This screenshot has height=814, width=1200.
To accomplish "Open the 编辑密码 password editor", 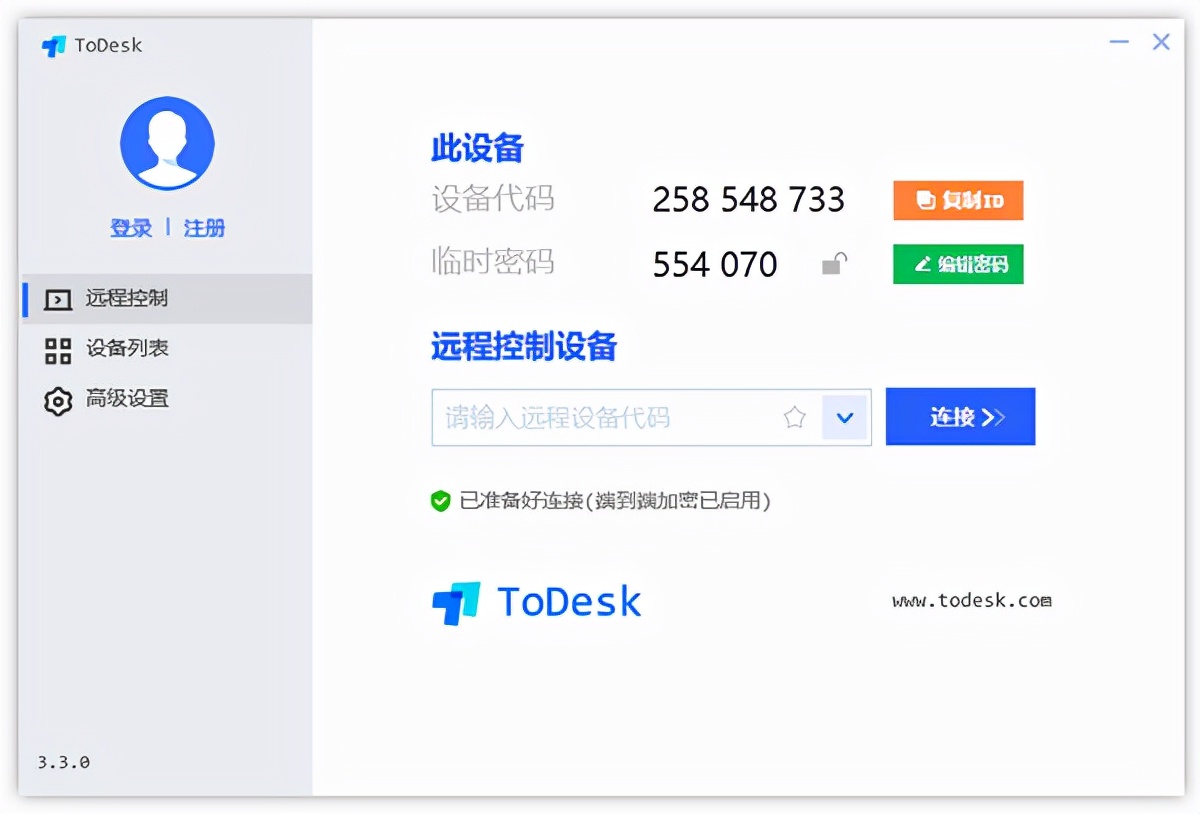I will (957, 264).
